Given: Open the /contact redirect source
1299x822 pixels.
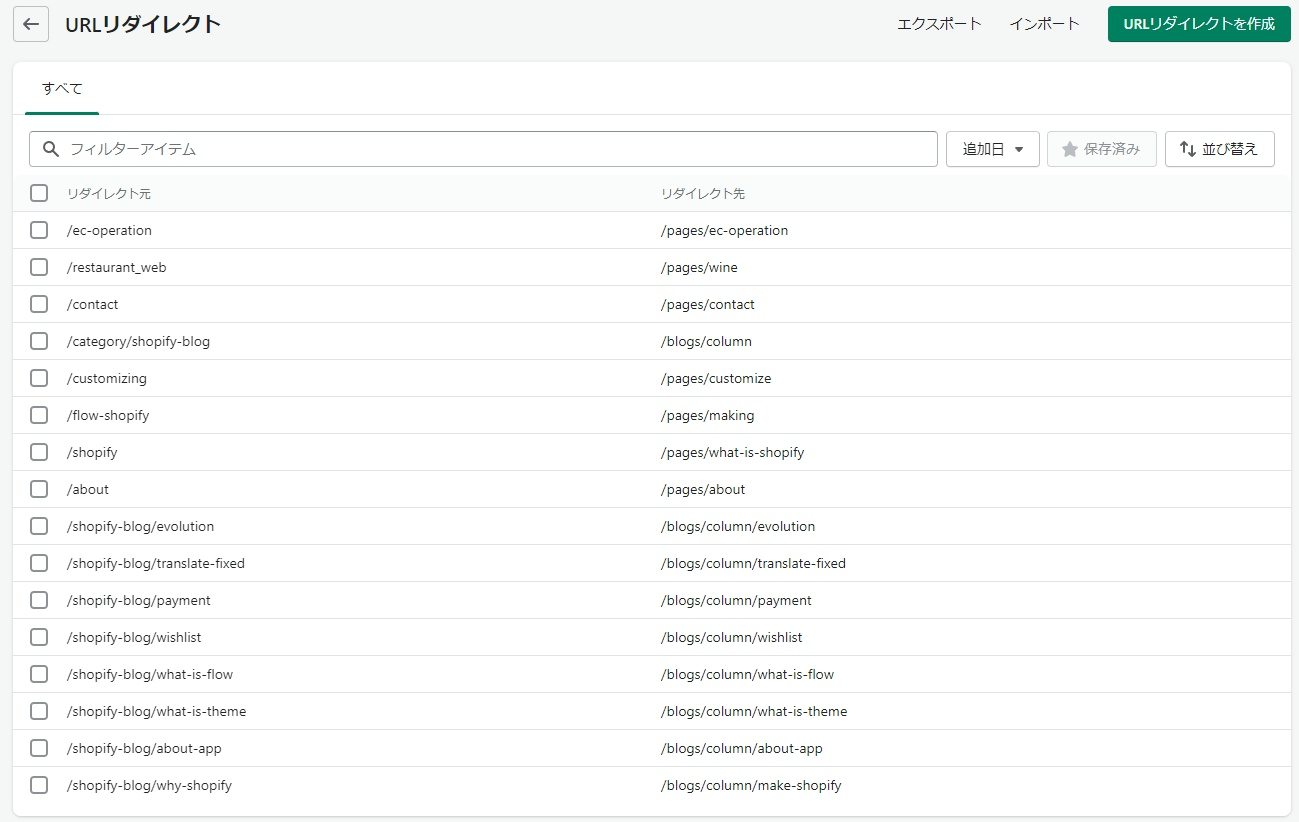Looking at the screenshot, I should pos(92,304).
